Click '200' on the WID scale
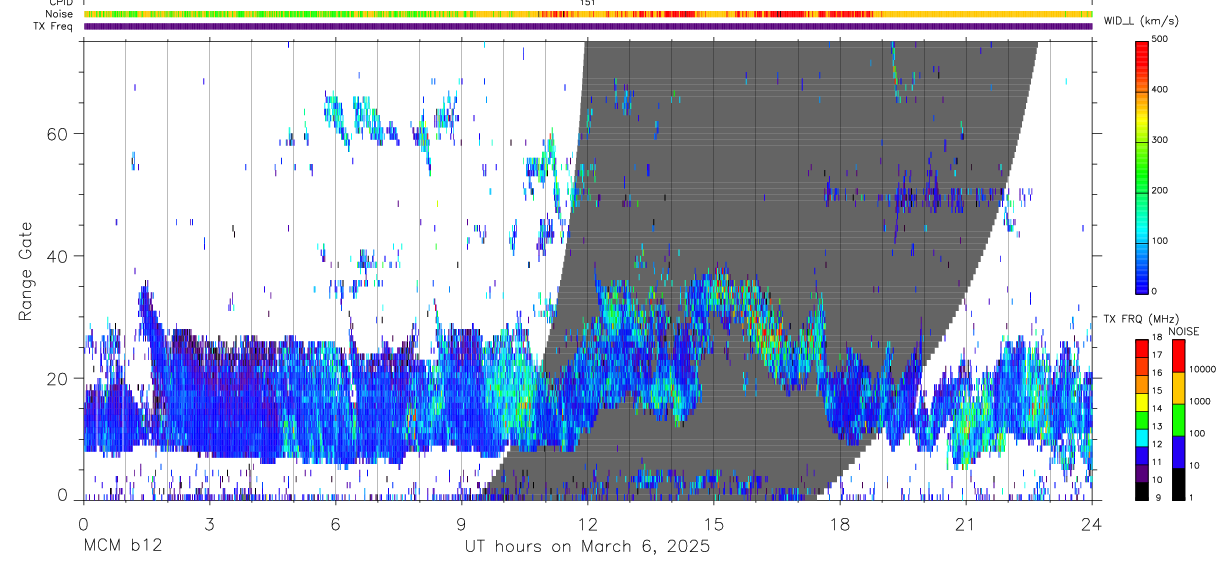Screen dimensions: 1228x567 coord(1160,190)
